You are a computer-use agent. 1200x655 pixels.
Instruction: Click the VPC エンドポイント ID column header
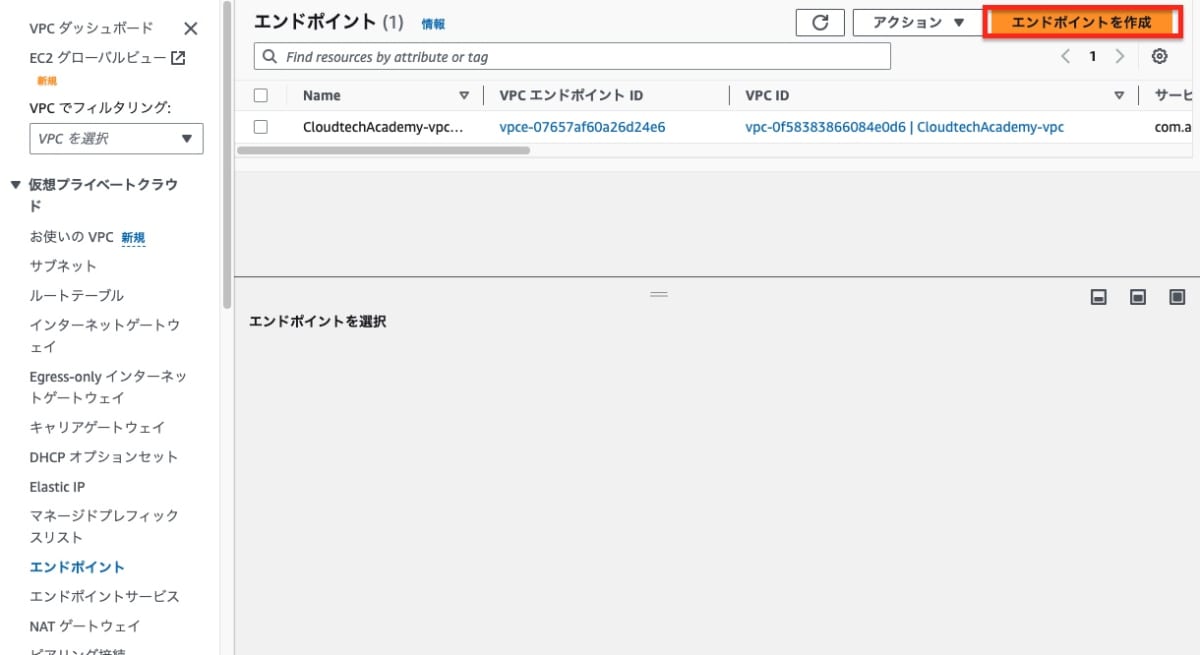point(571,96)
